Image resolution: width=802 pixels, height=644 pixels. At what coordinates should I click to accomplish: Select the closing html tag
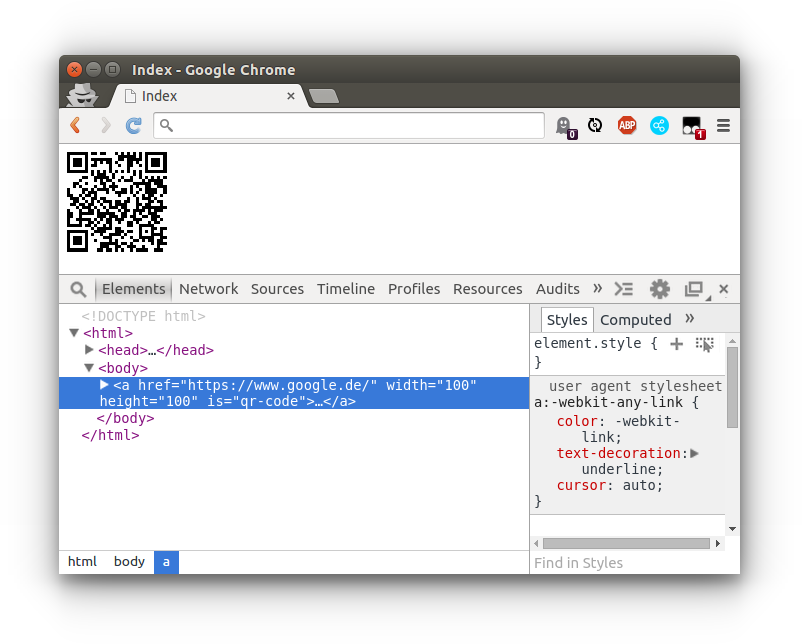110,435
